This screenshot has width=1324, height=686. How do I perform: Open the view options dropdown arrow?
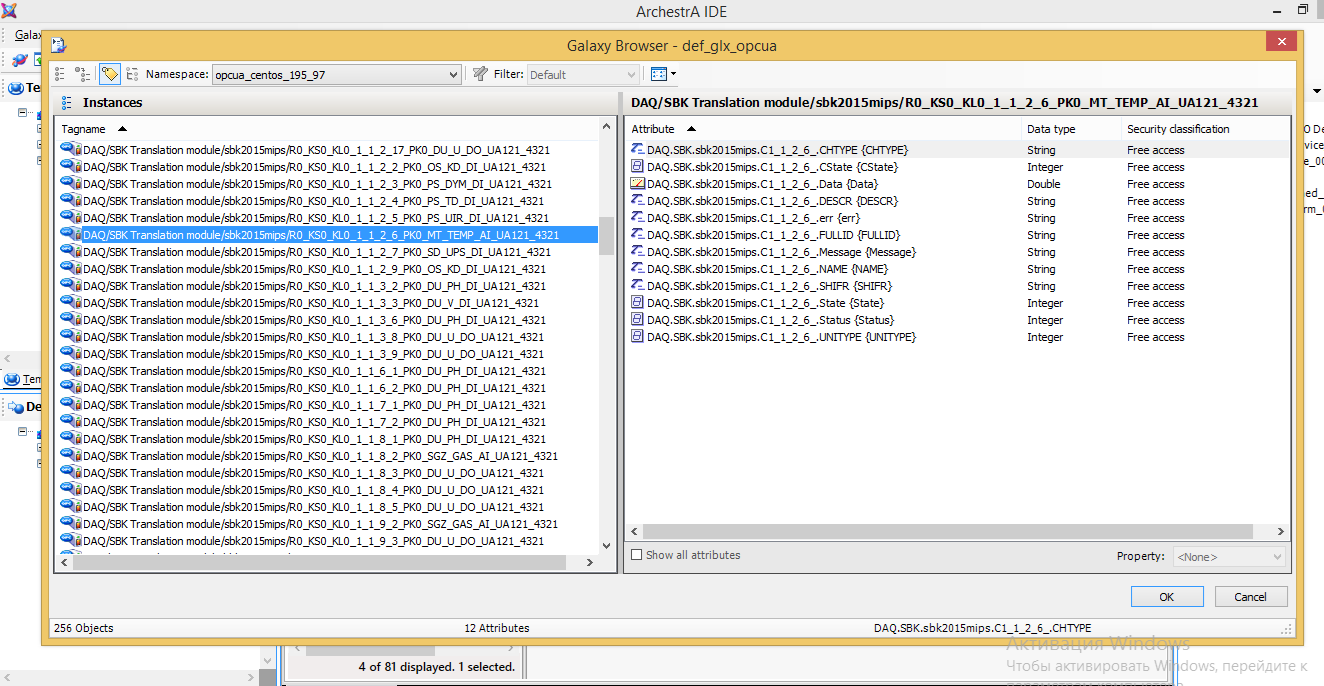point(674,74)
